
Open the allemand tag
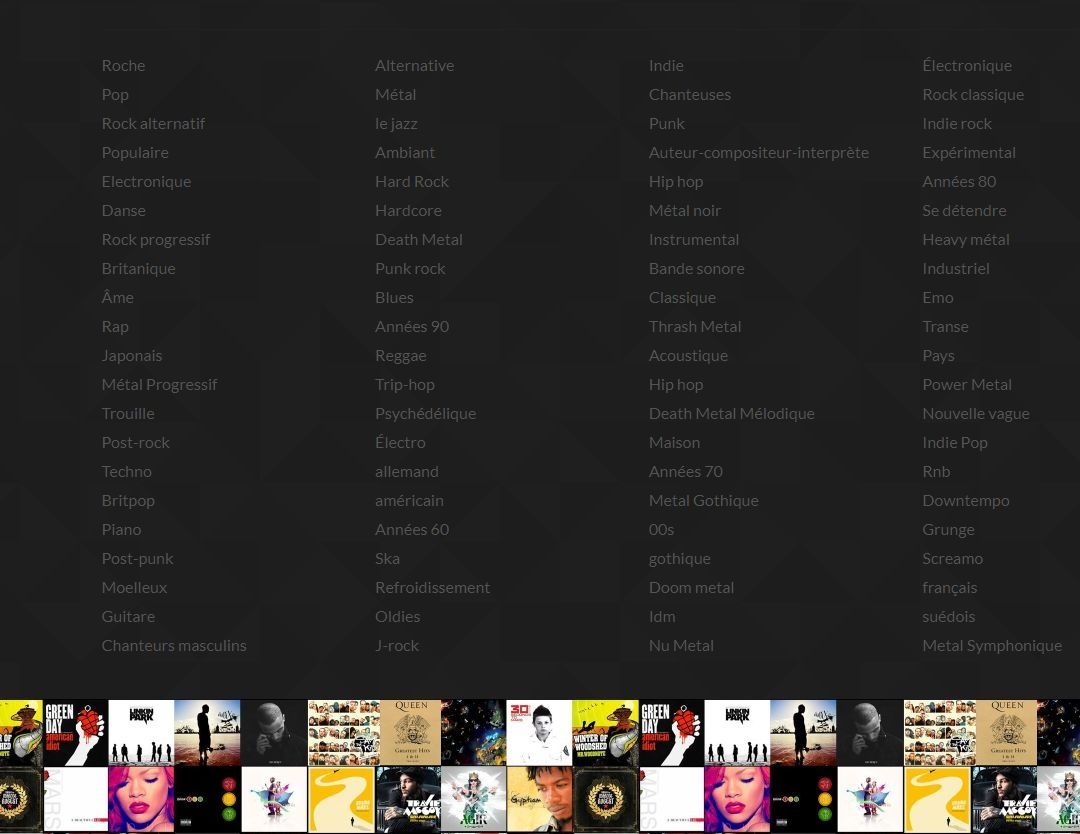click(x=406, y=471)
